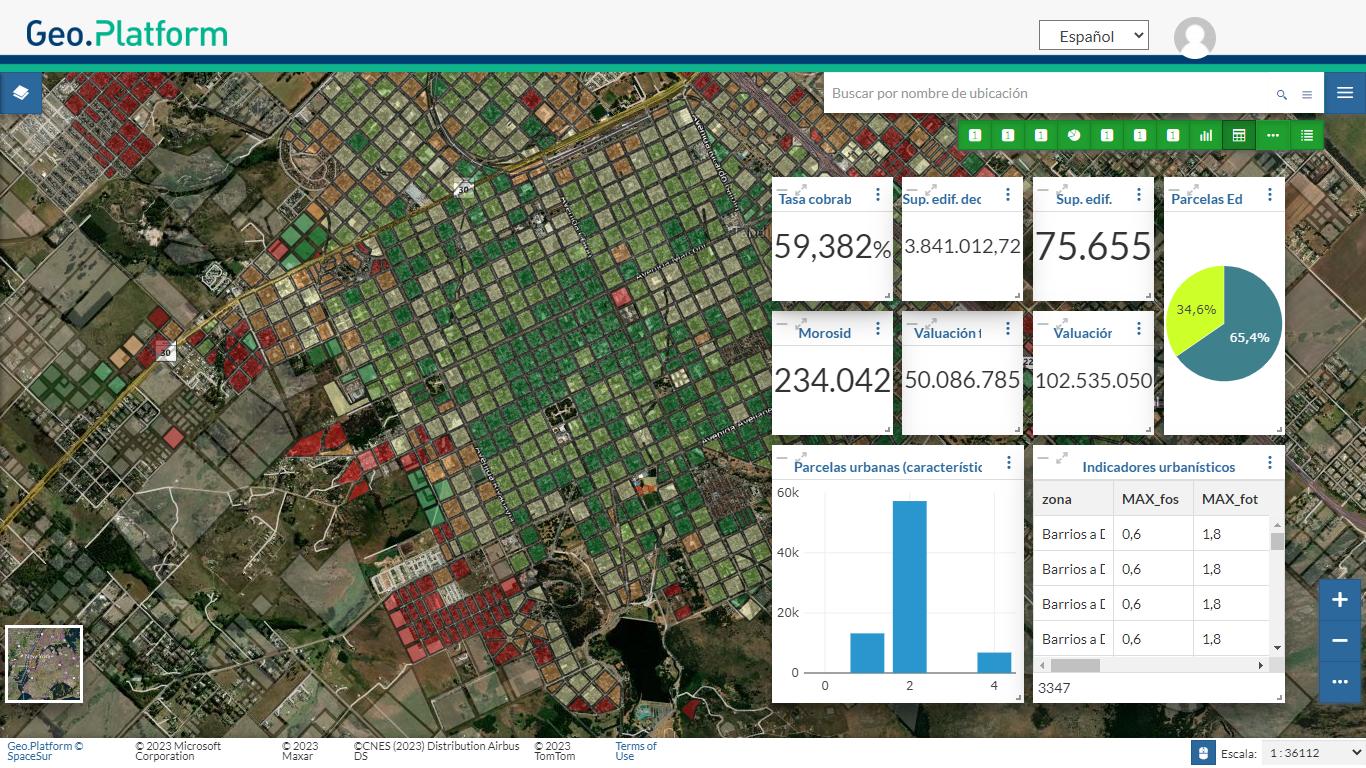Open the map scale 1:36112 dropdown
1366x768 pixels.
[1314, 753]
